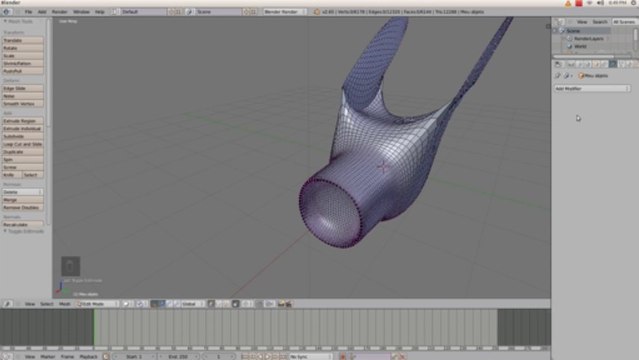The image size is (639, 360).
Task: Open the timeline View menu
Action: pos(30,356)
